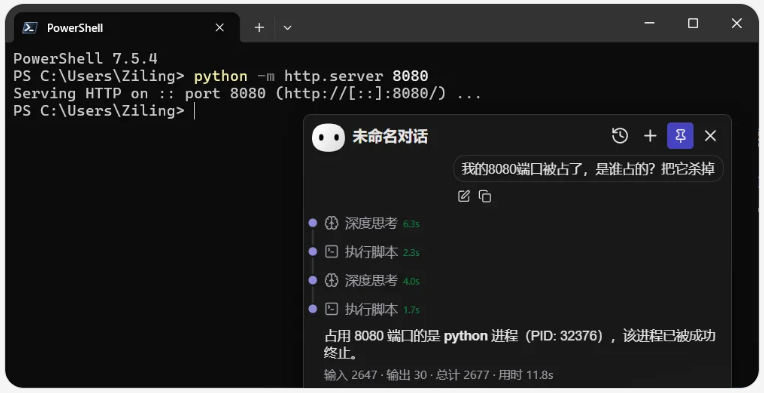Click the script icon beside 执行脚本 1.7s

pyautogui.click(x=331, y=309)
